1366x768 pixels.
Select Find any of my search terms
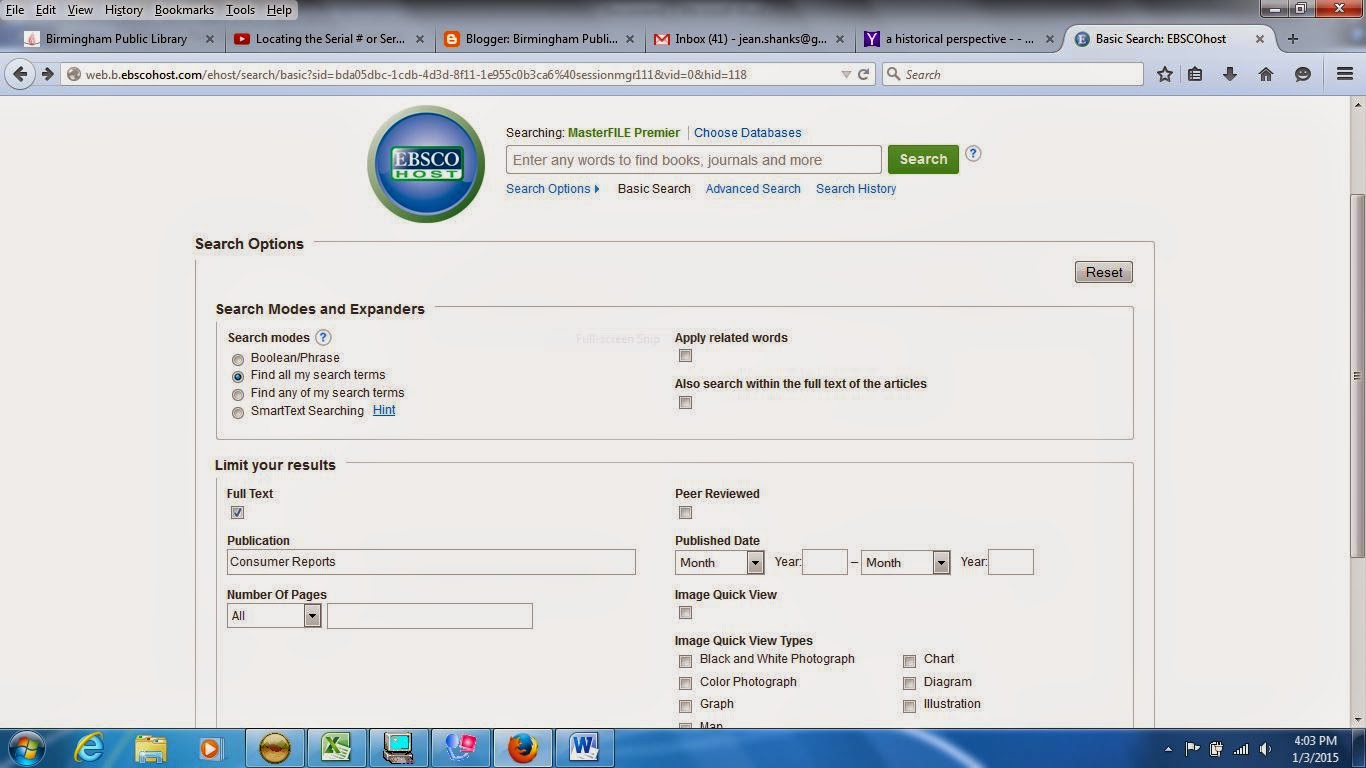(238, 395)
